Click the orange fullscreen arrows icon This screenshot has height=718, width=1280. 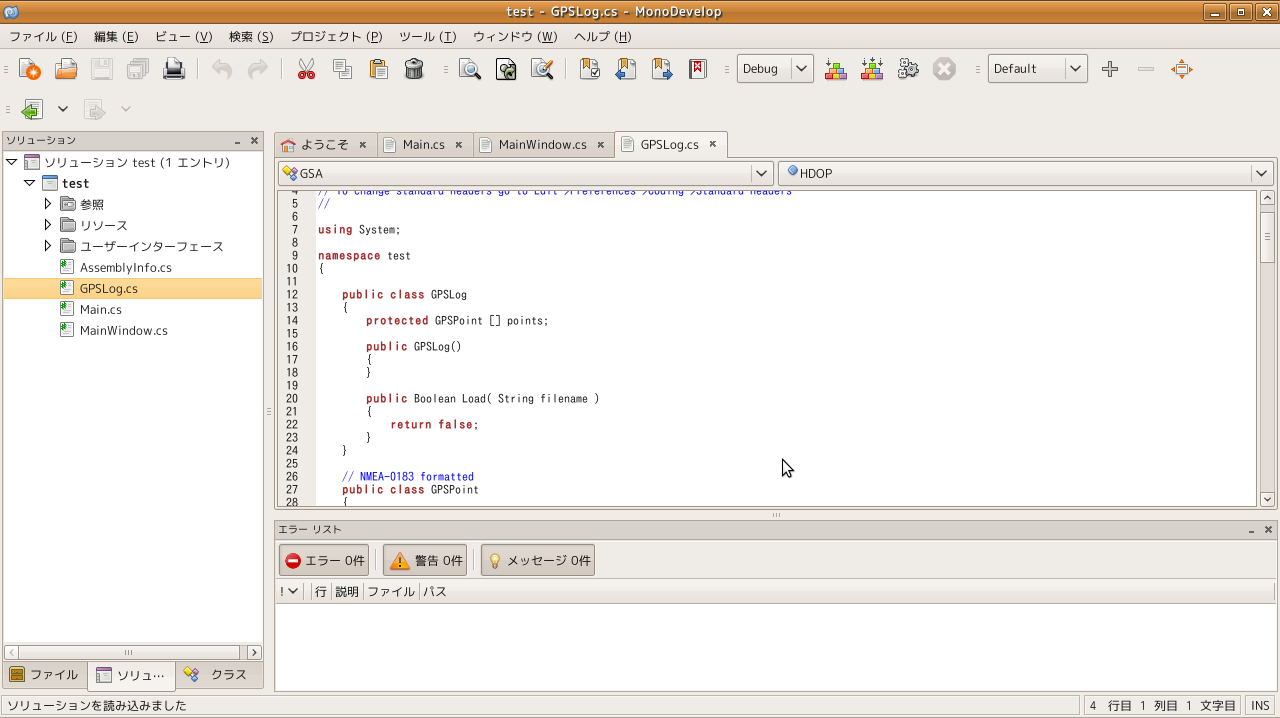[1182, 69]
